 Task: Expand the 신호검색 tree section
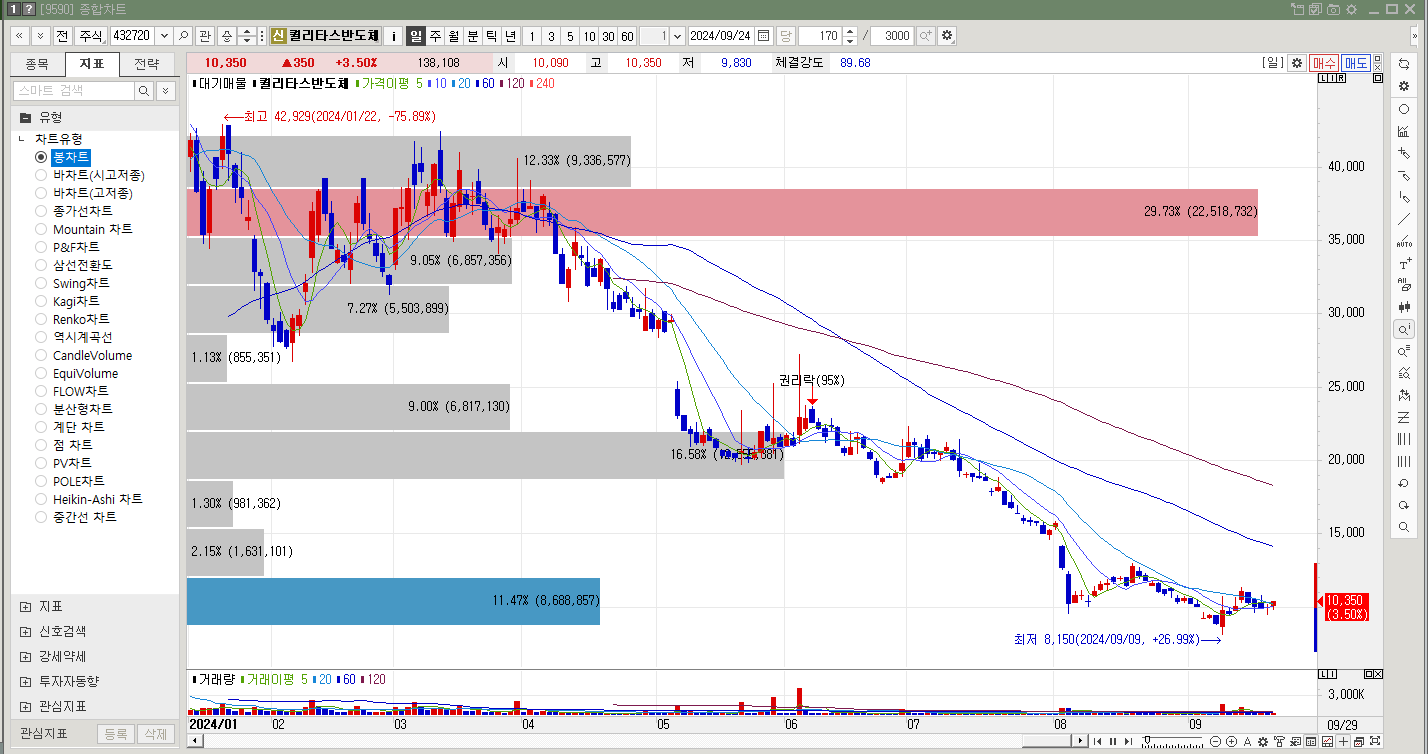click(x=25, y=631)
